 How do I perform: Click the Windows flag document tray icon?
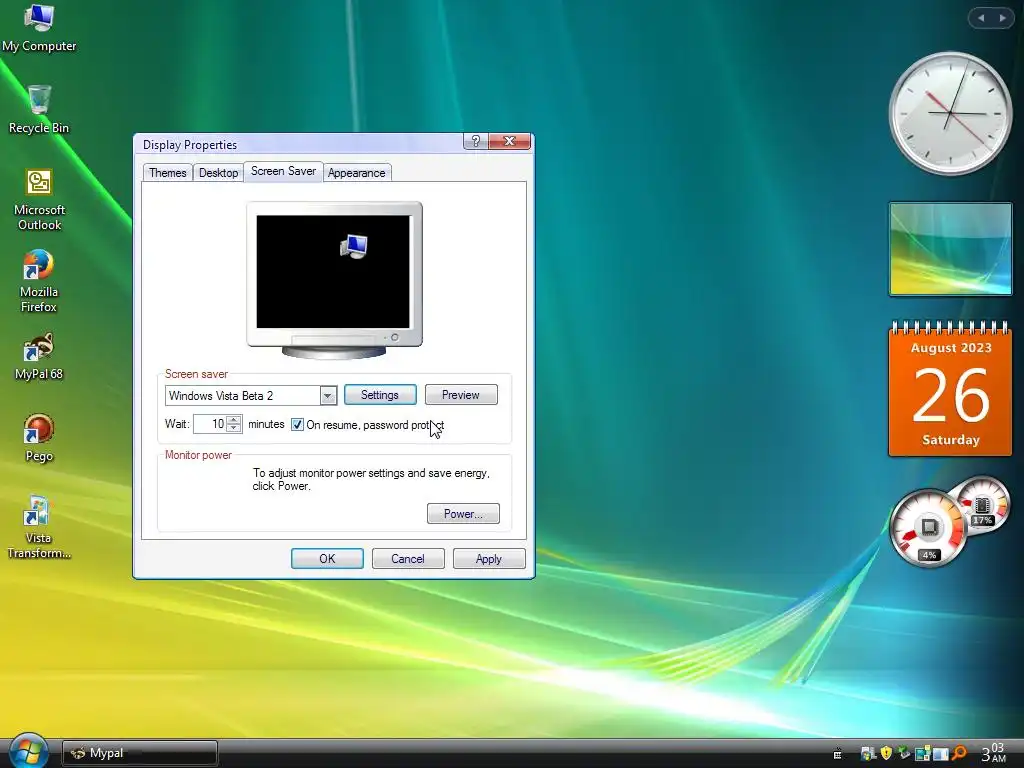click(869, 754)
